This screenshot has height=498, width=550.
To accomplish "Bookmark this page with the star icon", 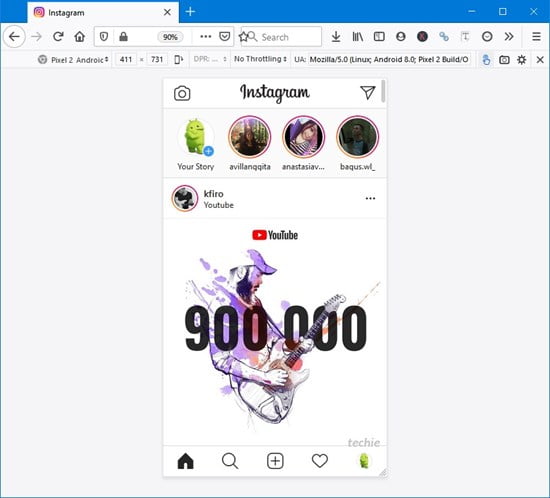I will (x=243, y=36).
